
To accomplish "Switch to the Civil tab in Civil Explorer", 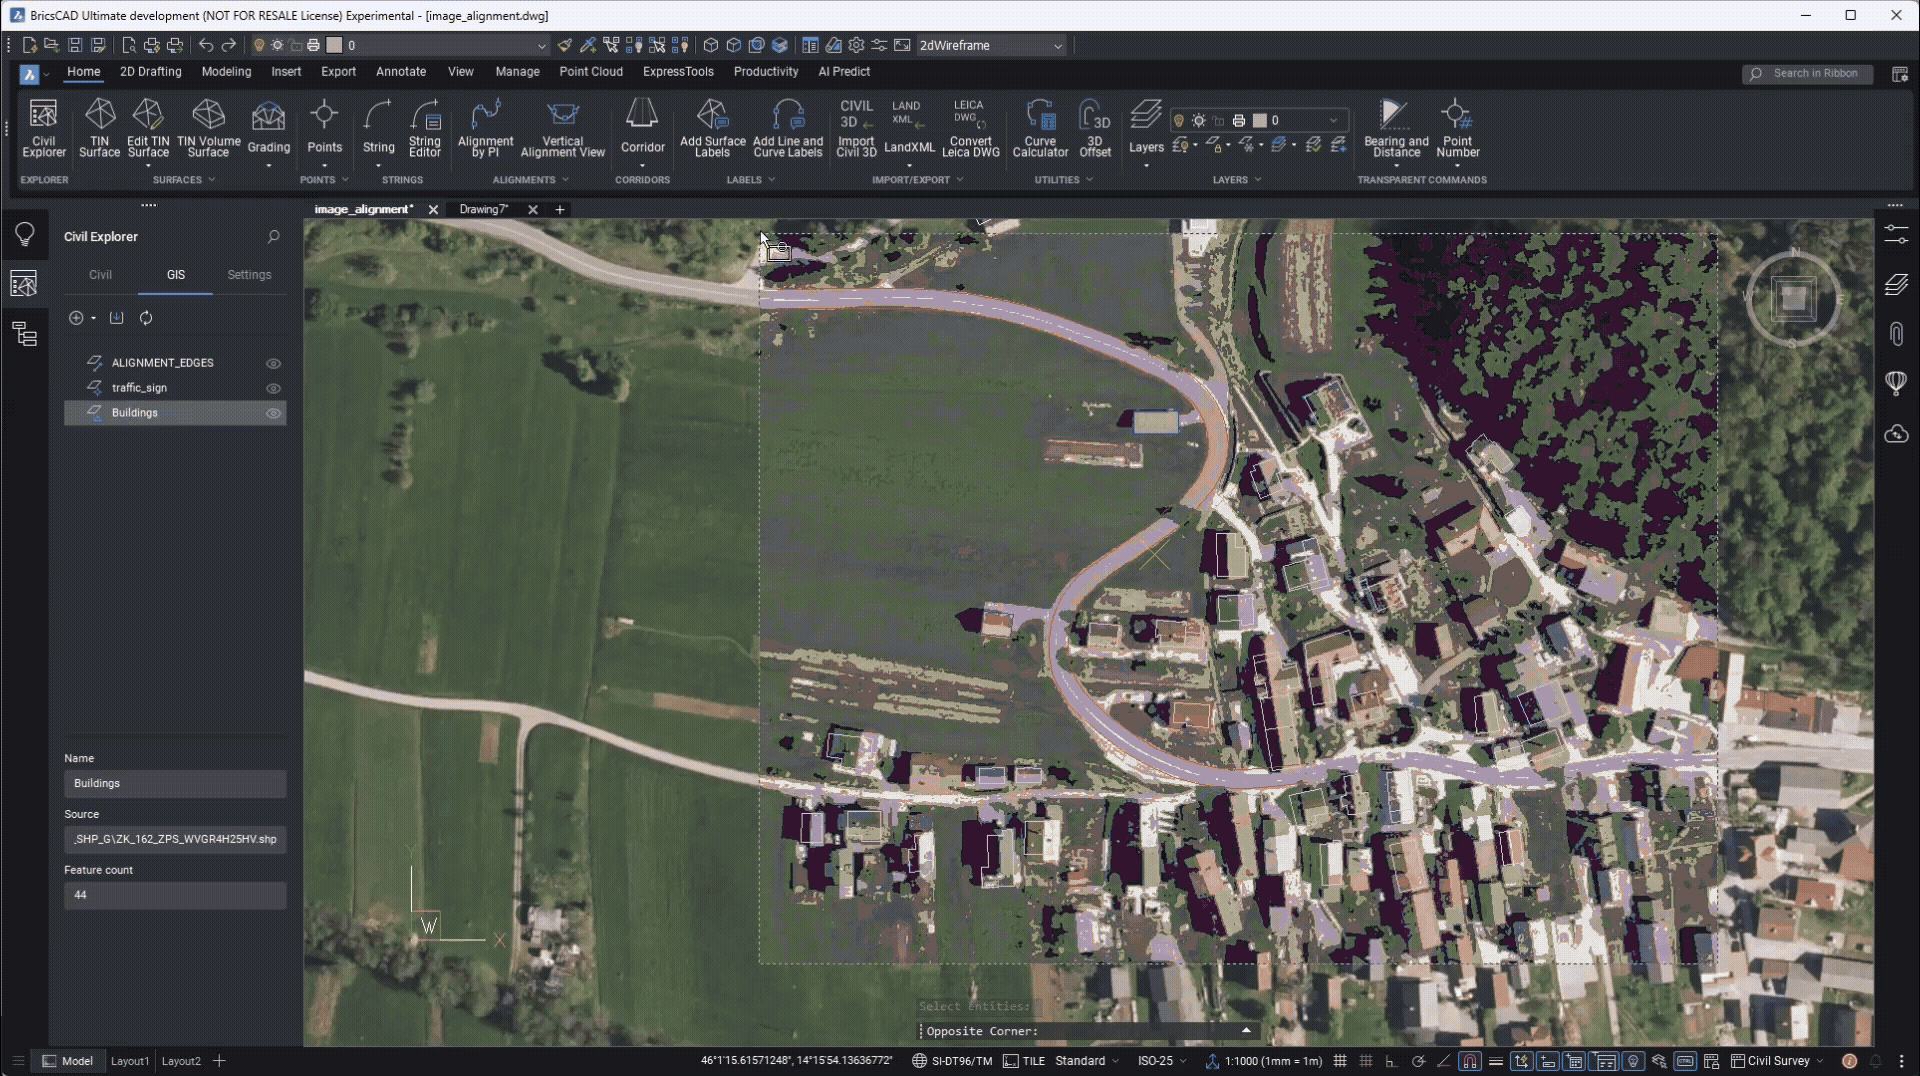I will (99, 274).
